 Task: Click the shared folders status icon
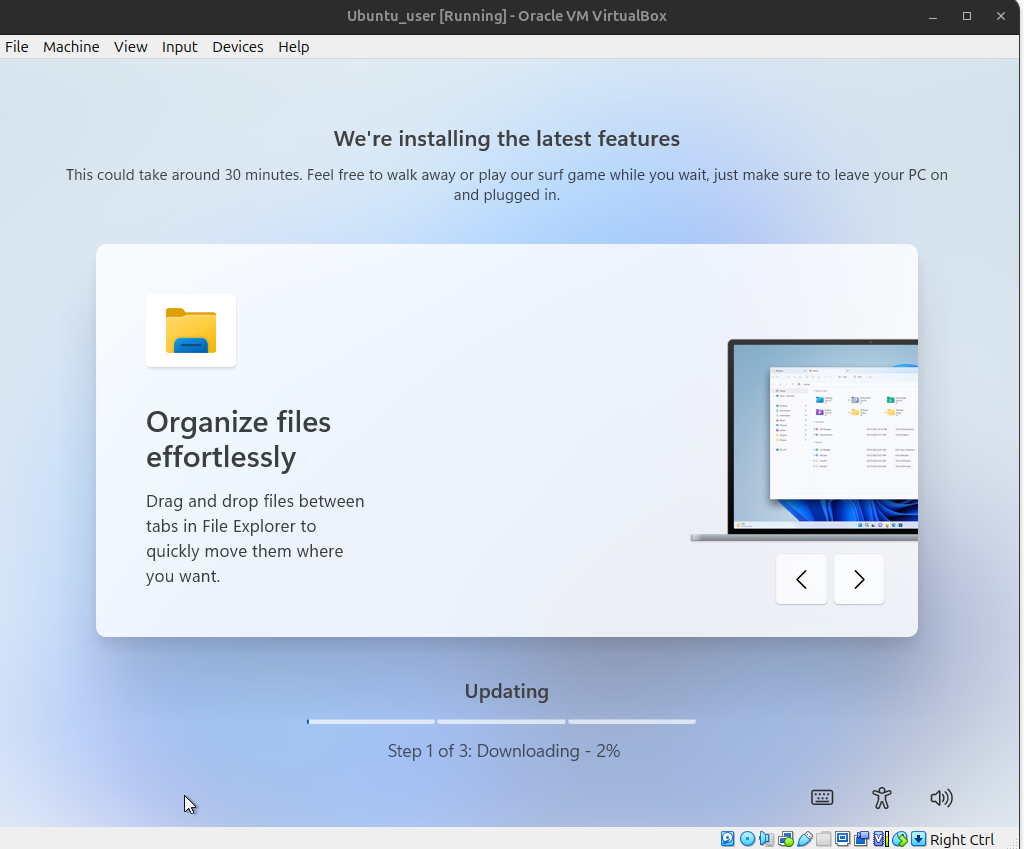click(824, 839)
